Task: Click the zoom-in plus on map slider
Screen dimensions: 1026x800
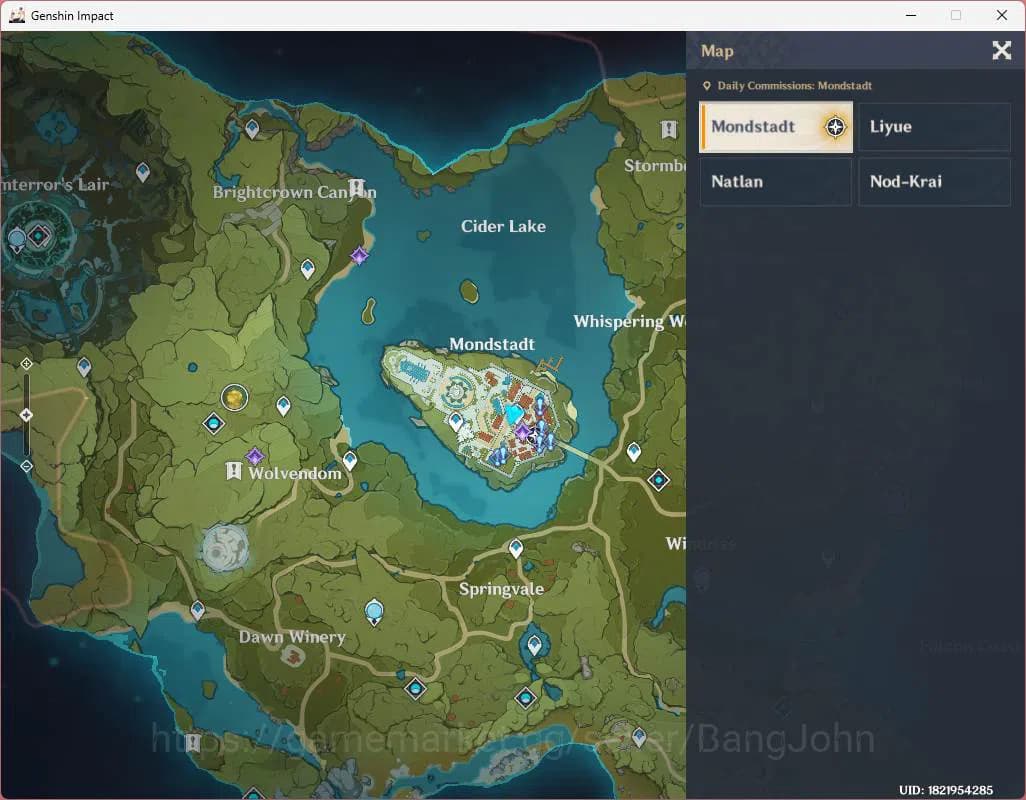Action: click(26, 364)
